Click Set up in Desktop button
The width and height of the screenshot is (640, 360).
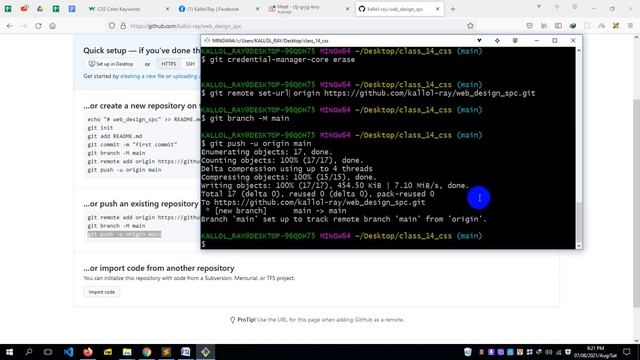[x=111, y=64]
